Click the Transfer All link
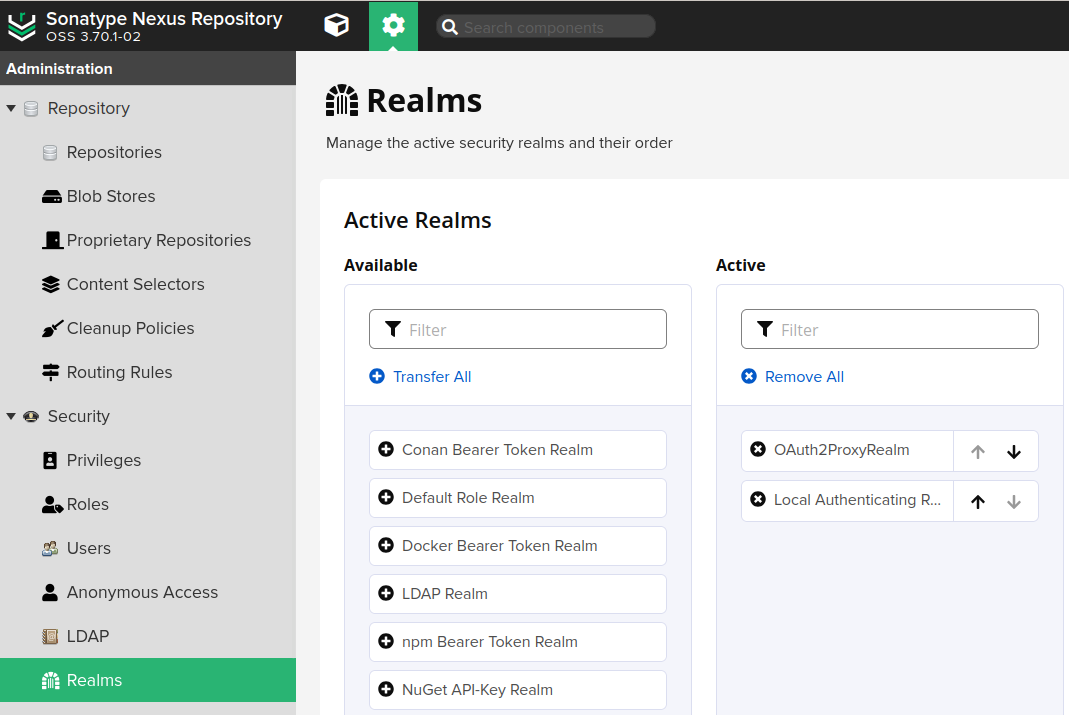The image size is (1069, 715). pos(431,377)
